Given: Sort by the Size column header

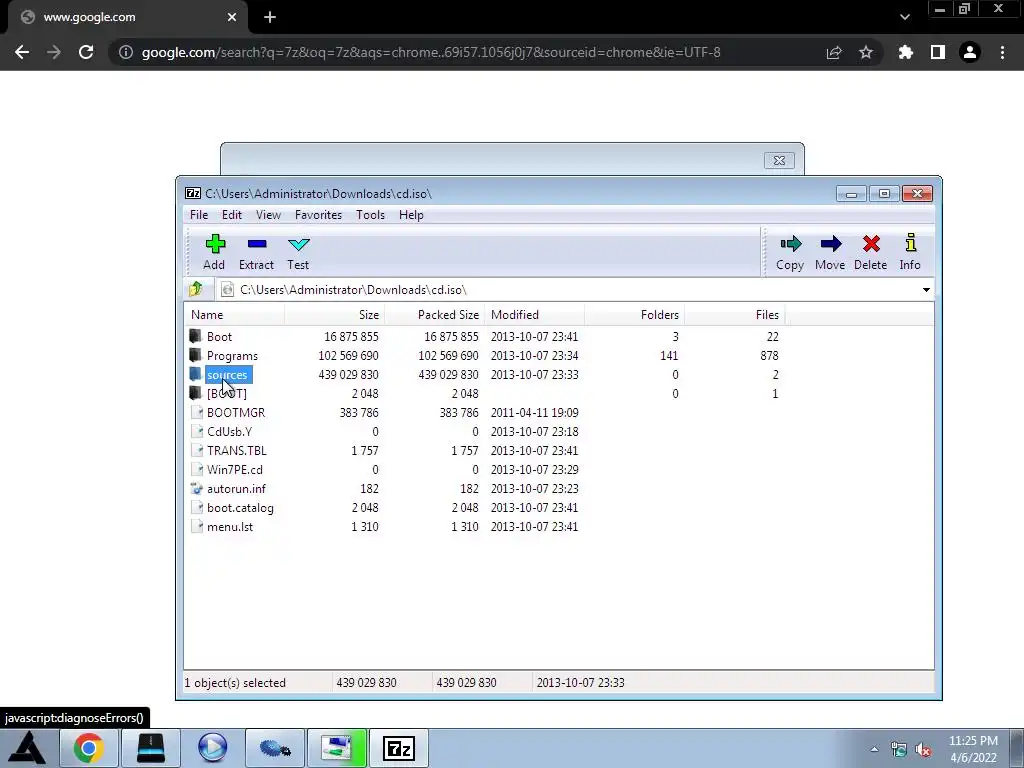Looking at the screenshot, I should coord(334,315).
